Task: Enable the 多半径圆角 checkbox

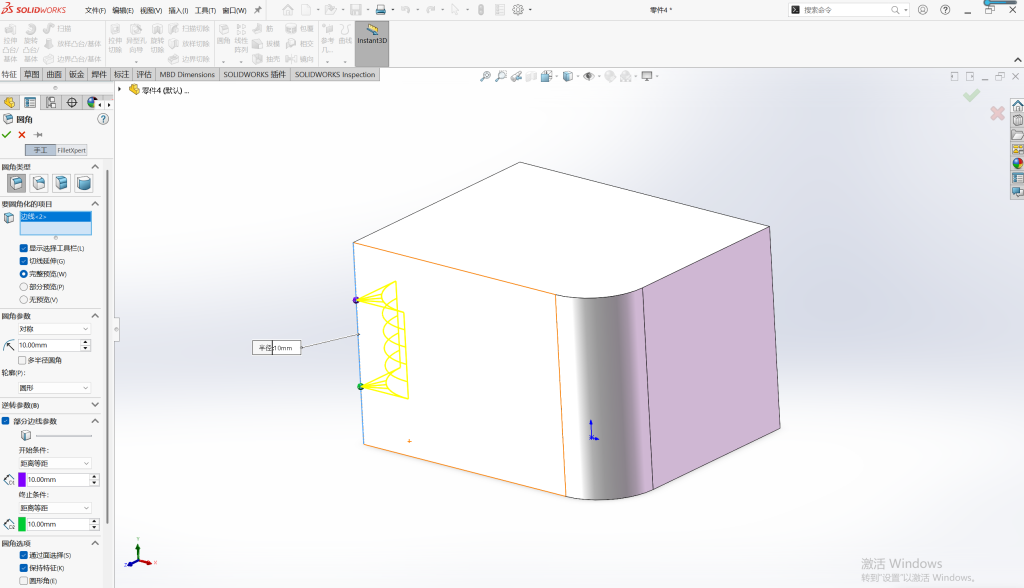Action: coord(22,360)
